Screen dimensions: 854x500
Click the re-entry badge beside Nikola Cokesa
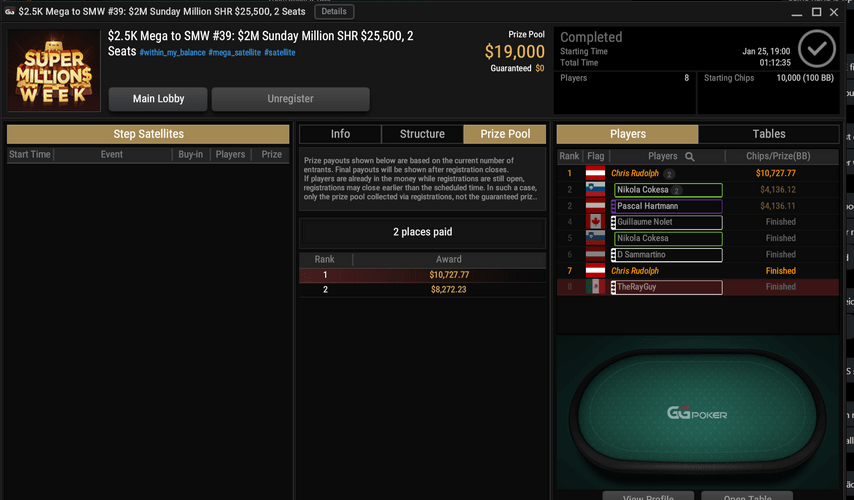tap(676, 190)
